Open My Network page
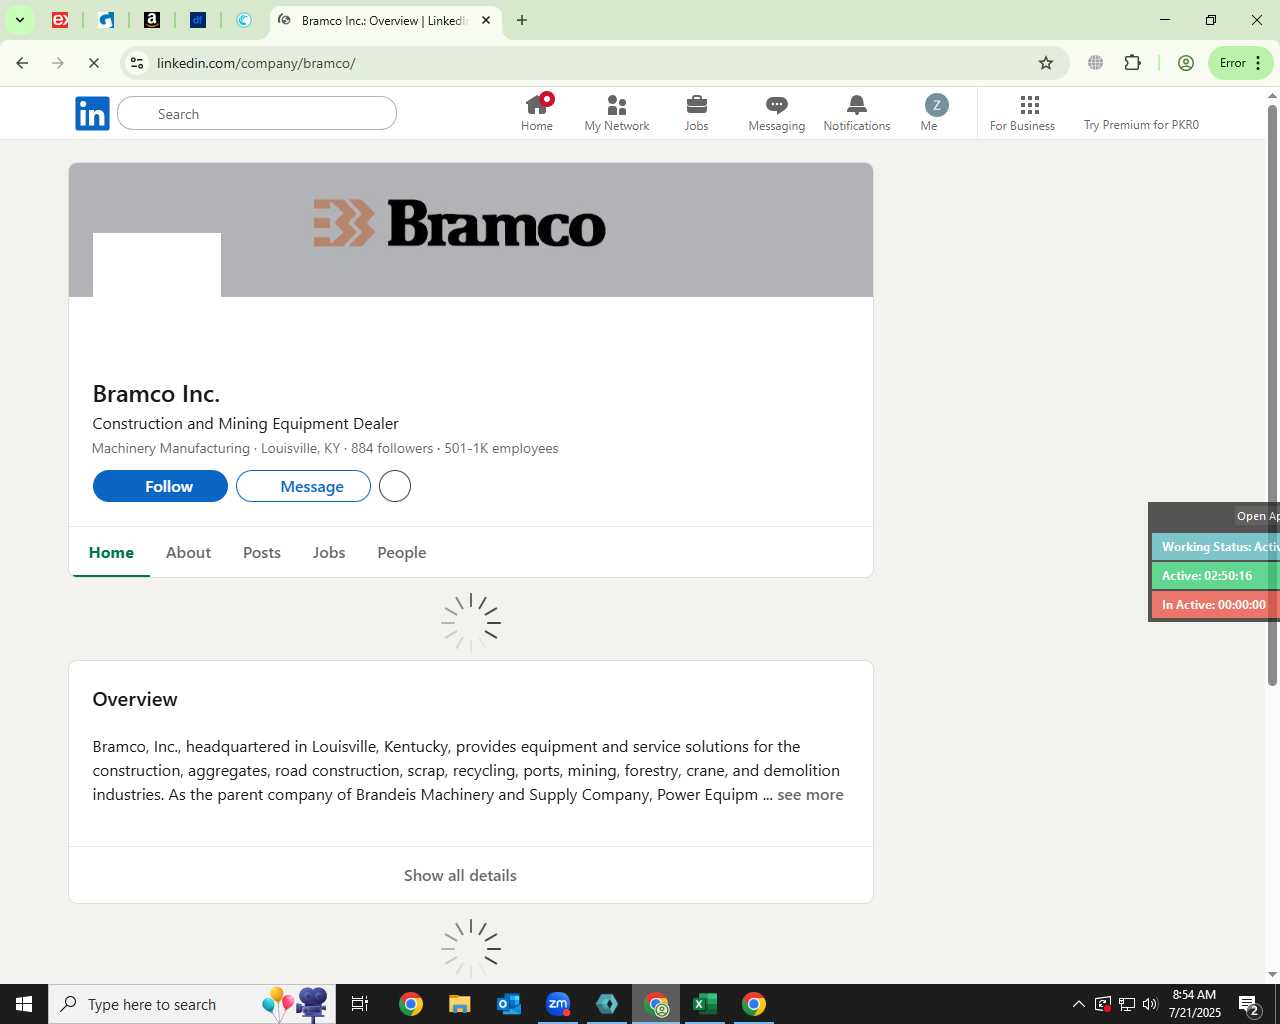 (x=617, y=113)
